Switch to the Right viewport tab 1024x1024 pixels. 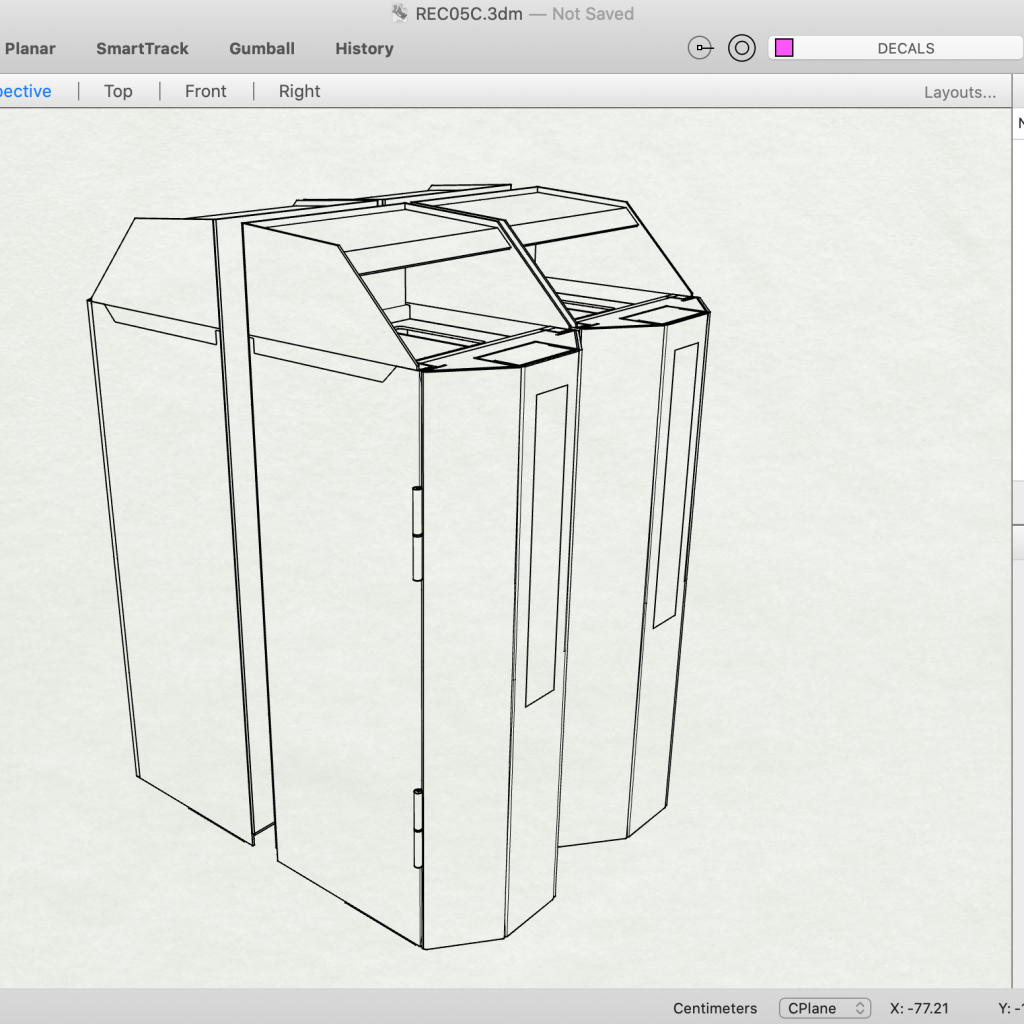tap(299, 91)
